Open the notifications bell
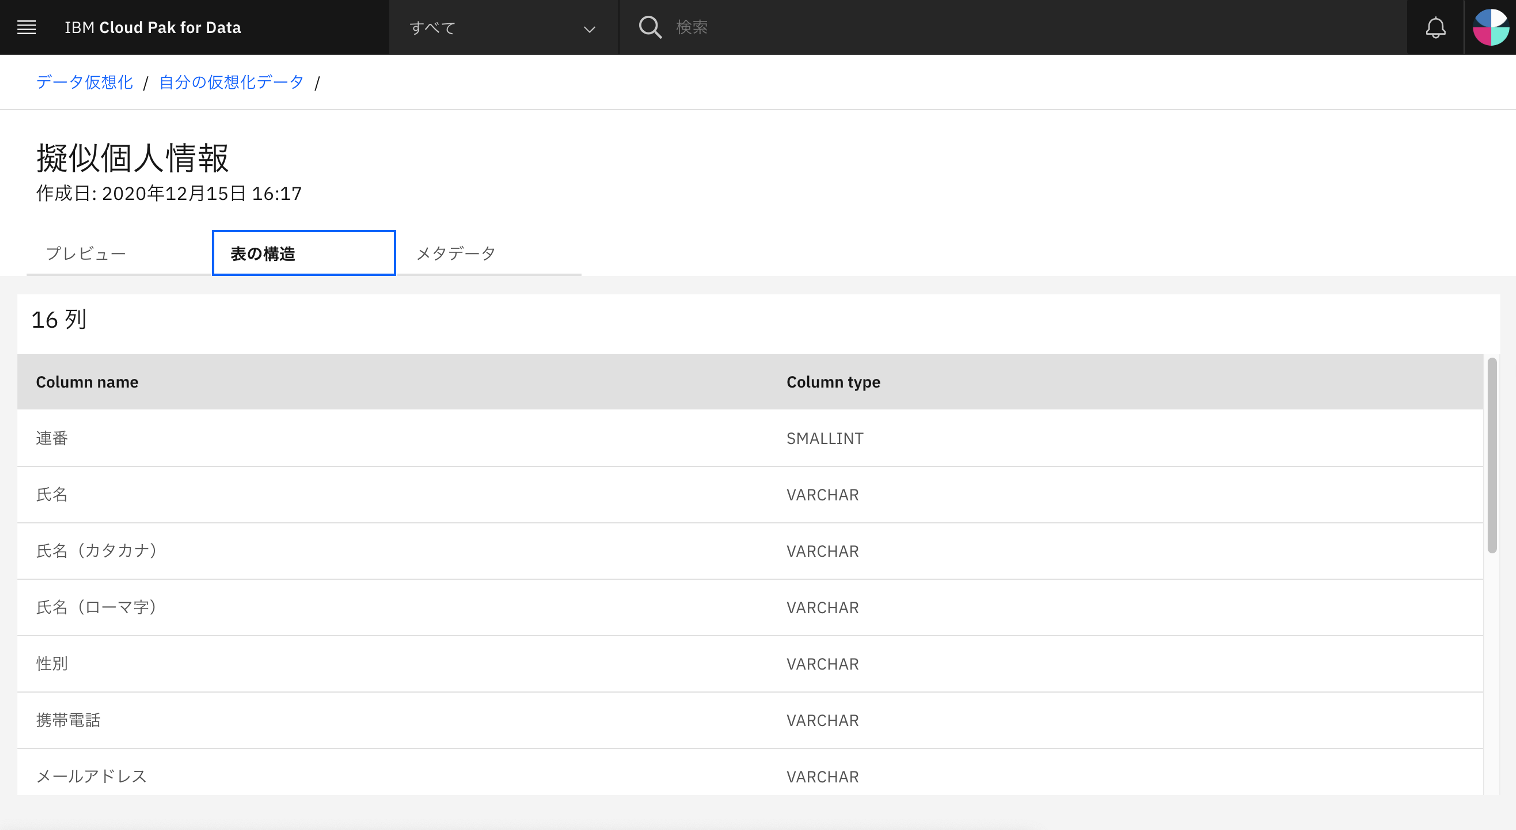1516x830 pixels. coord(1435,27)
